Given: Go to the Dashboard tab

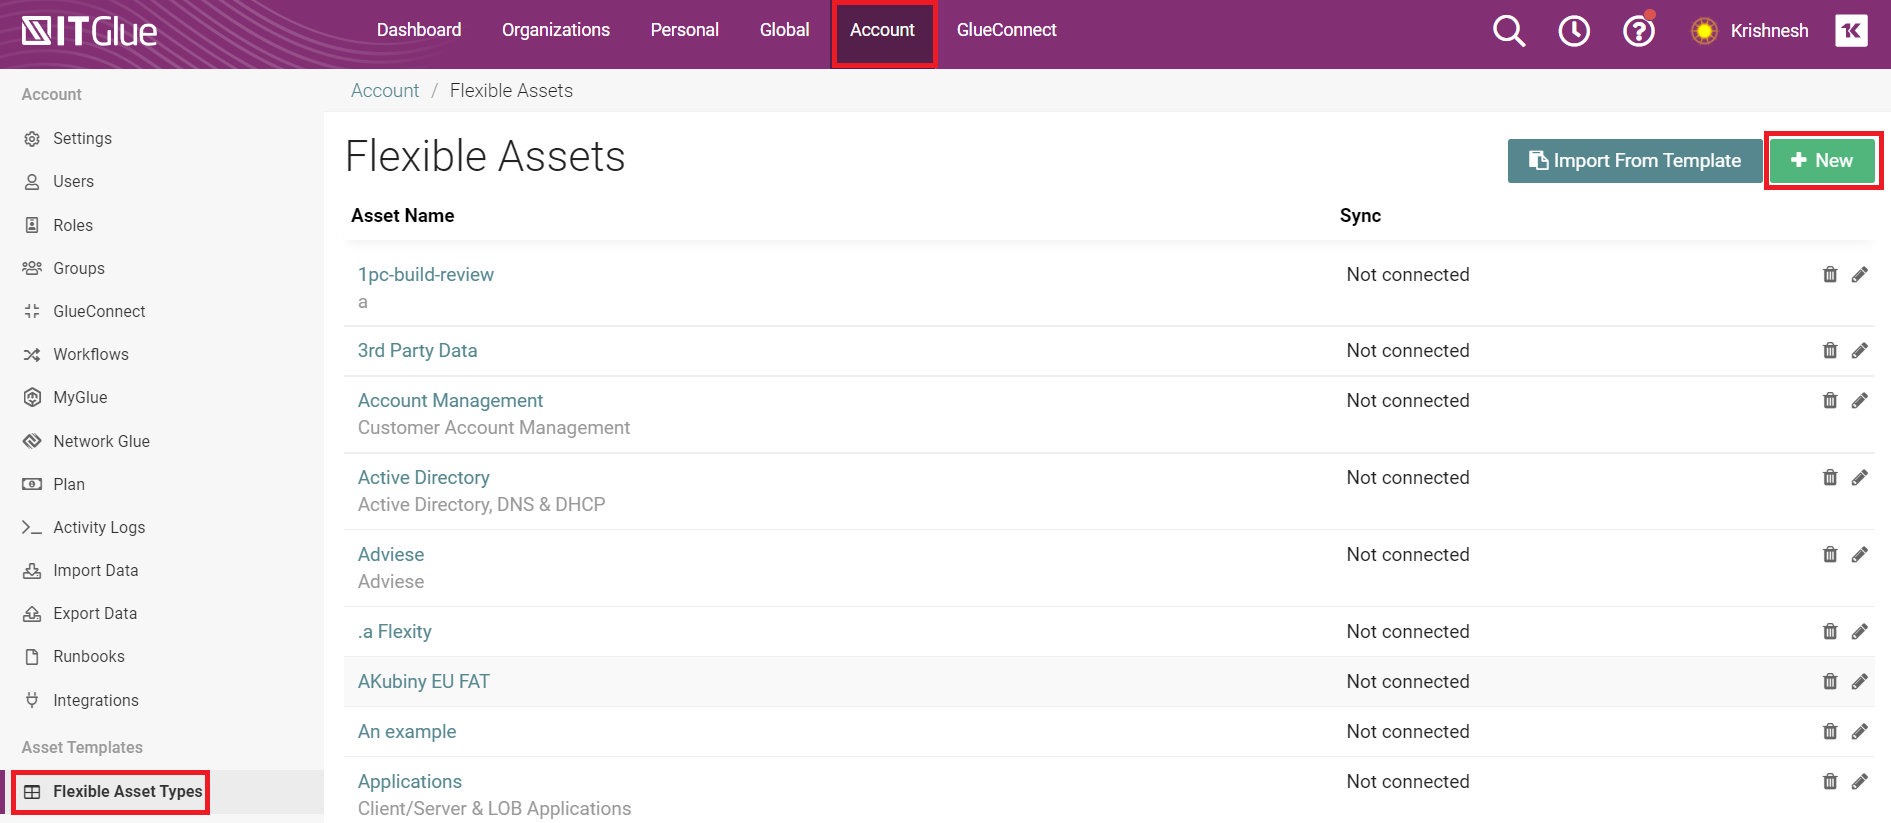Looking at the screenshot, I should tap(419, 30).
